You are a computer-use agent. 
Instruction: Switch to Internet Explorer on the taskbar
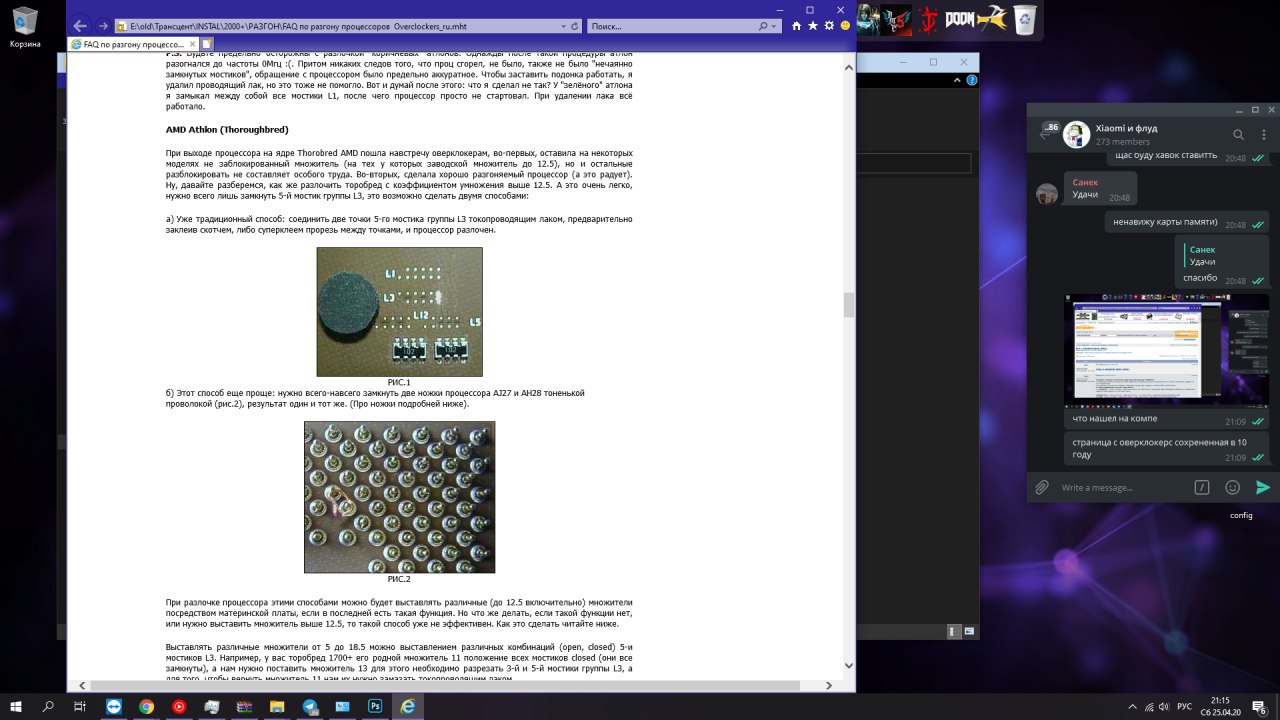click(x=407, y=706)
